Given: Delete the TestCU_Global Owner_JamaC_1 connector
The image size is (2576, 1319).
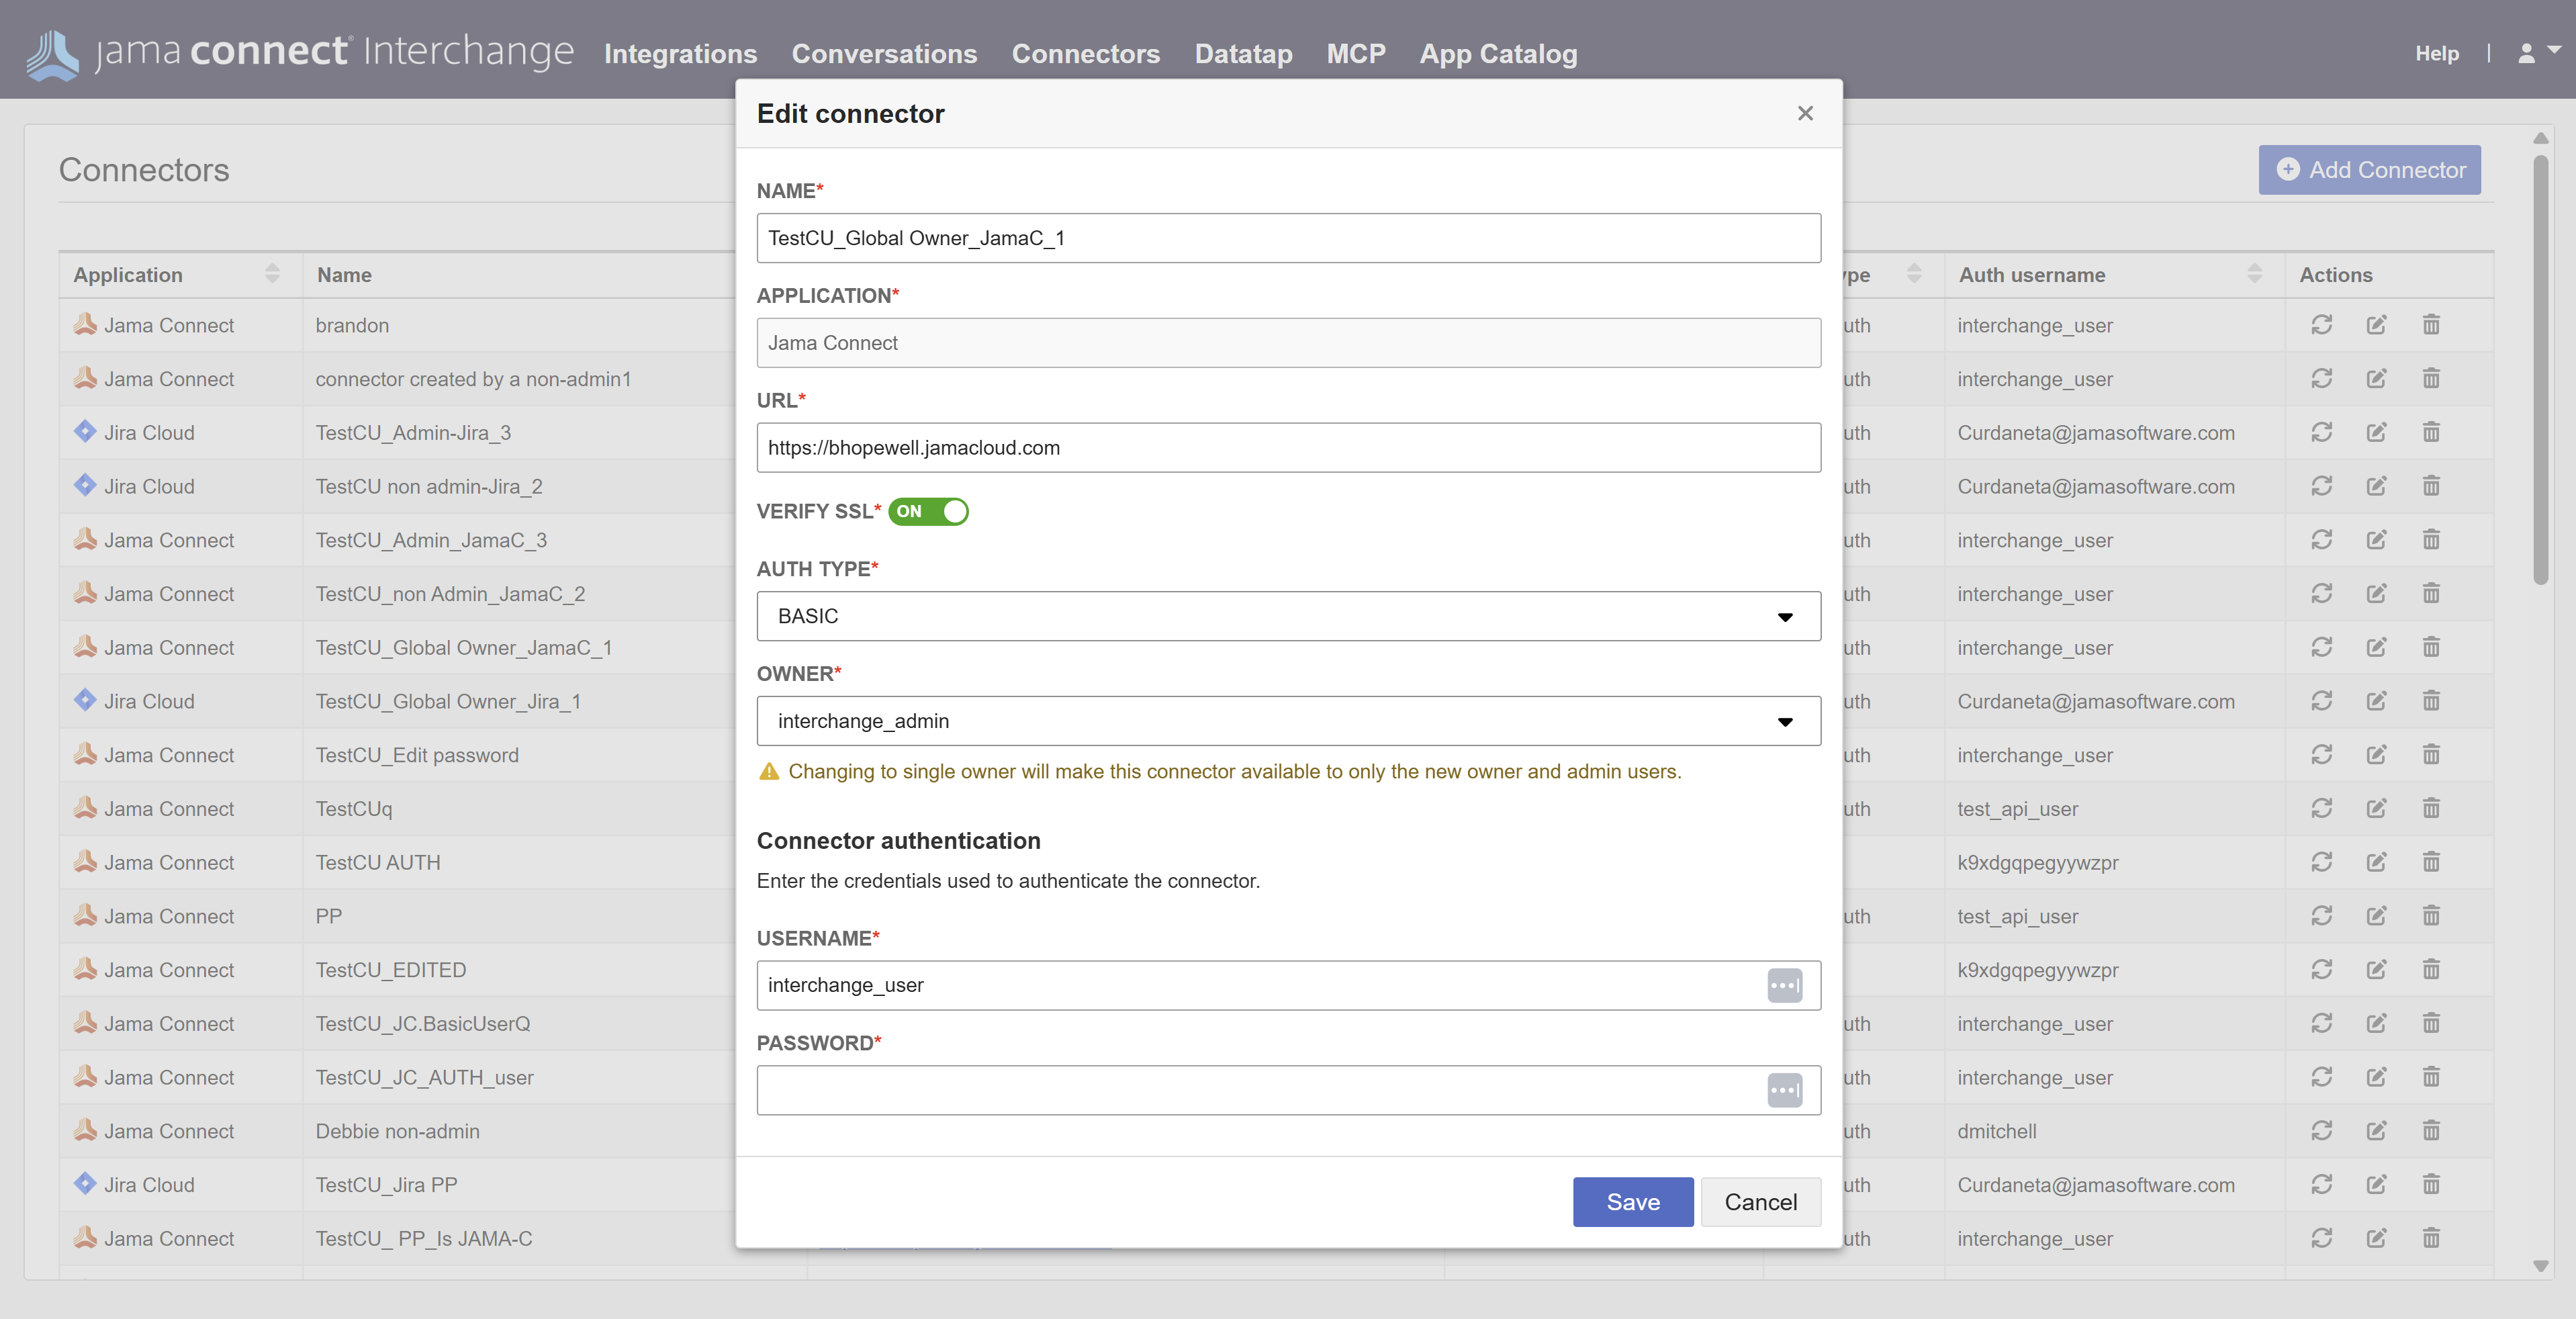Looking at the screenshot, I should 2431,647.
